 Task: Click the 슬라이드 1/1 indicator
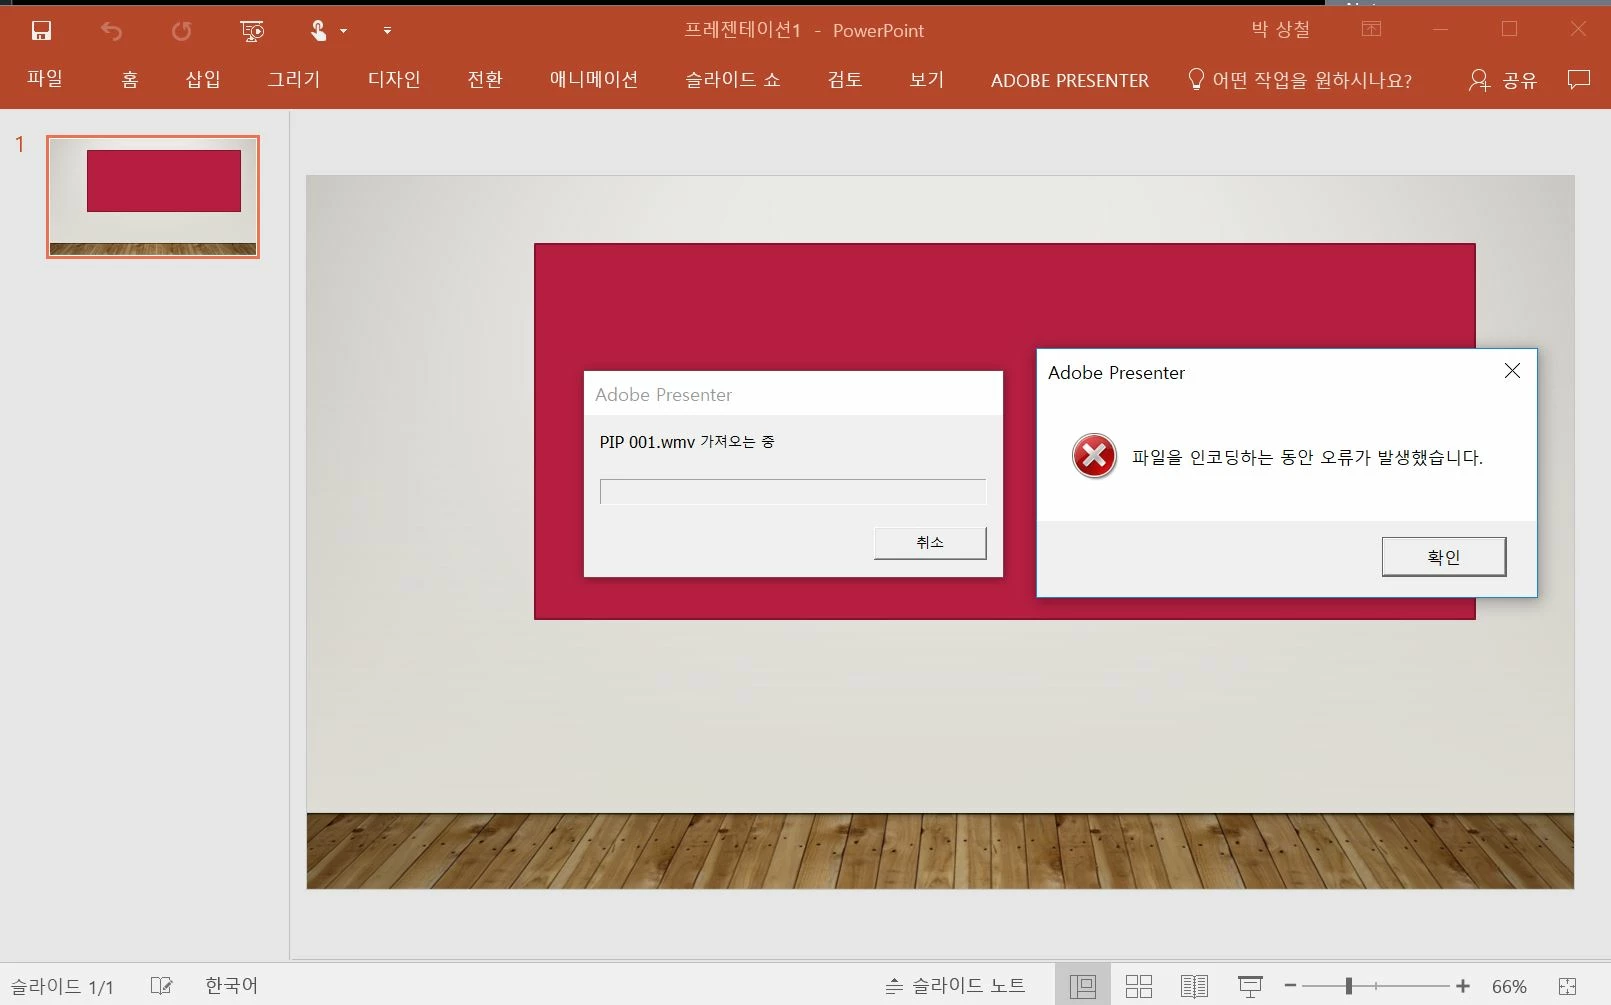point(62,986)
